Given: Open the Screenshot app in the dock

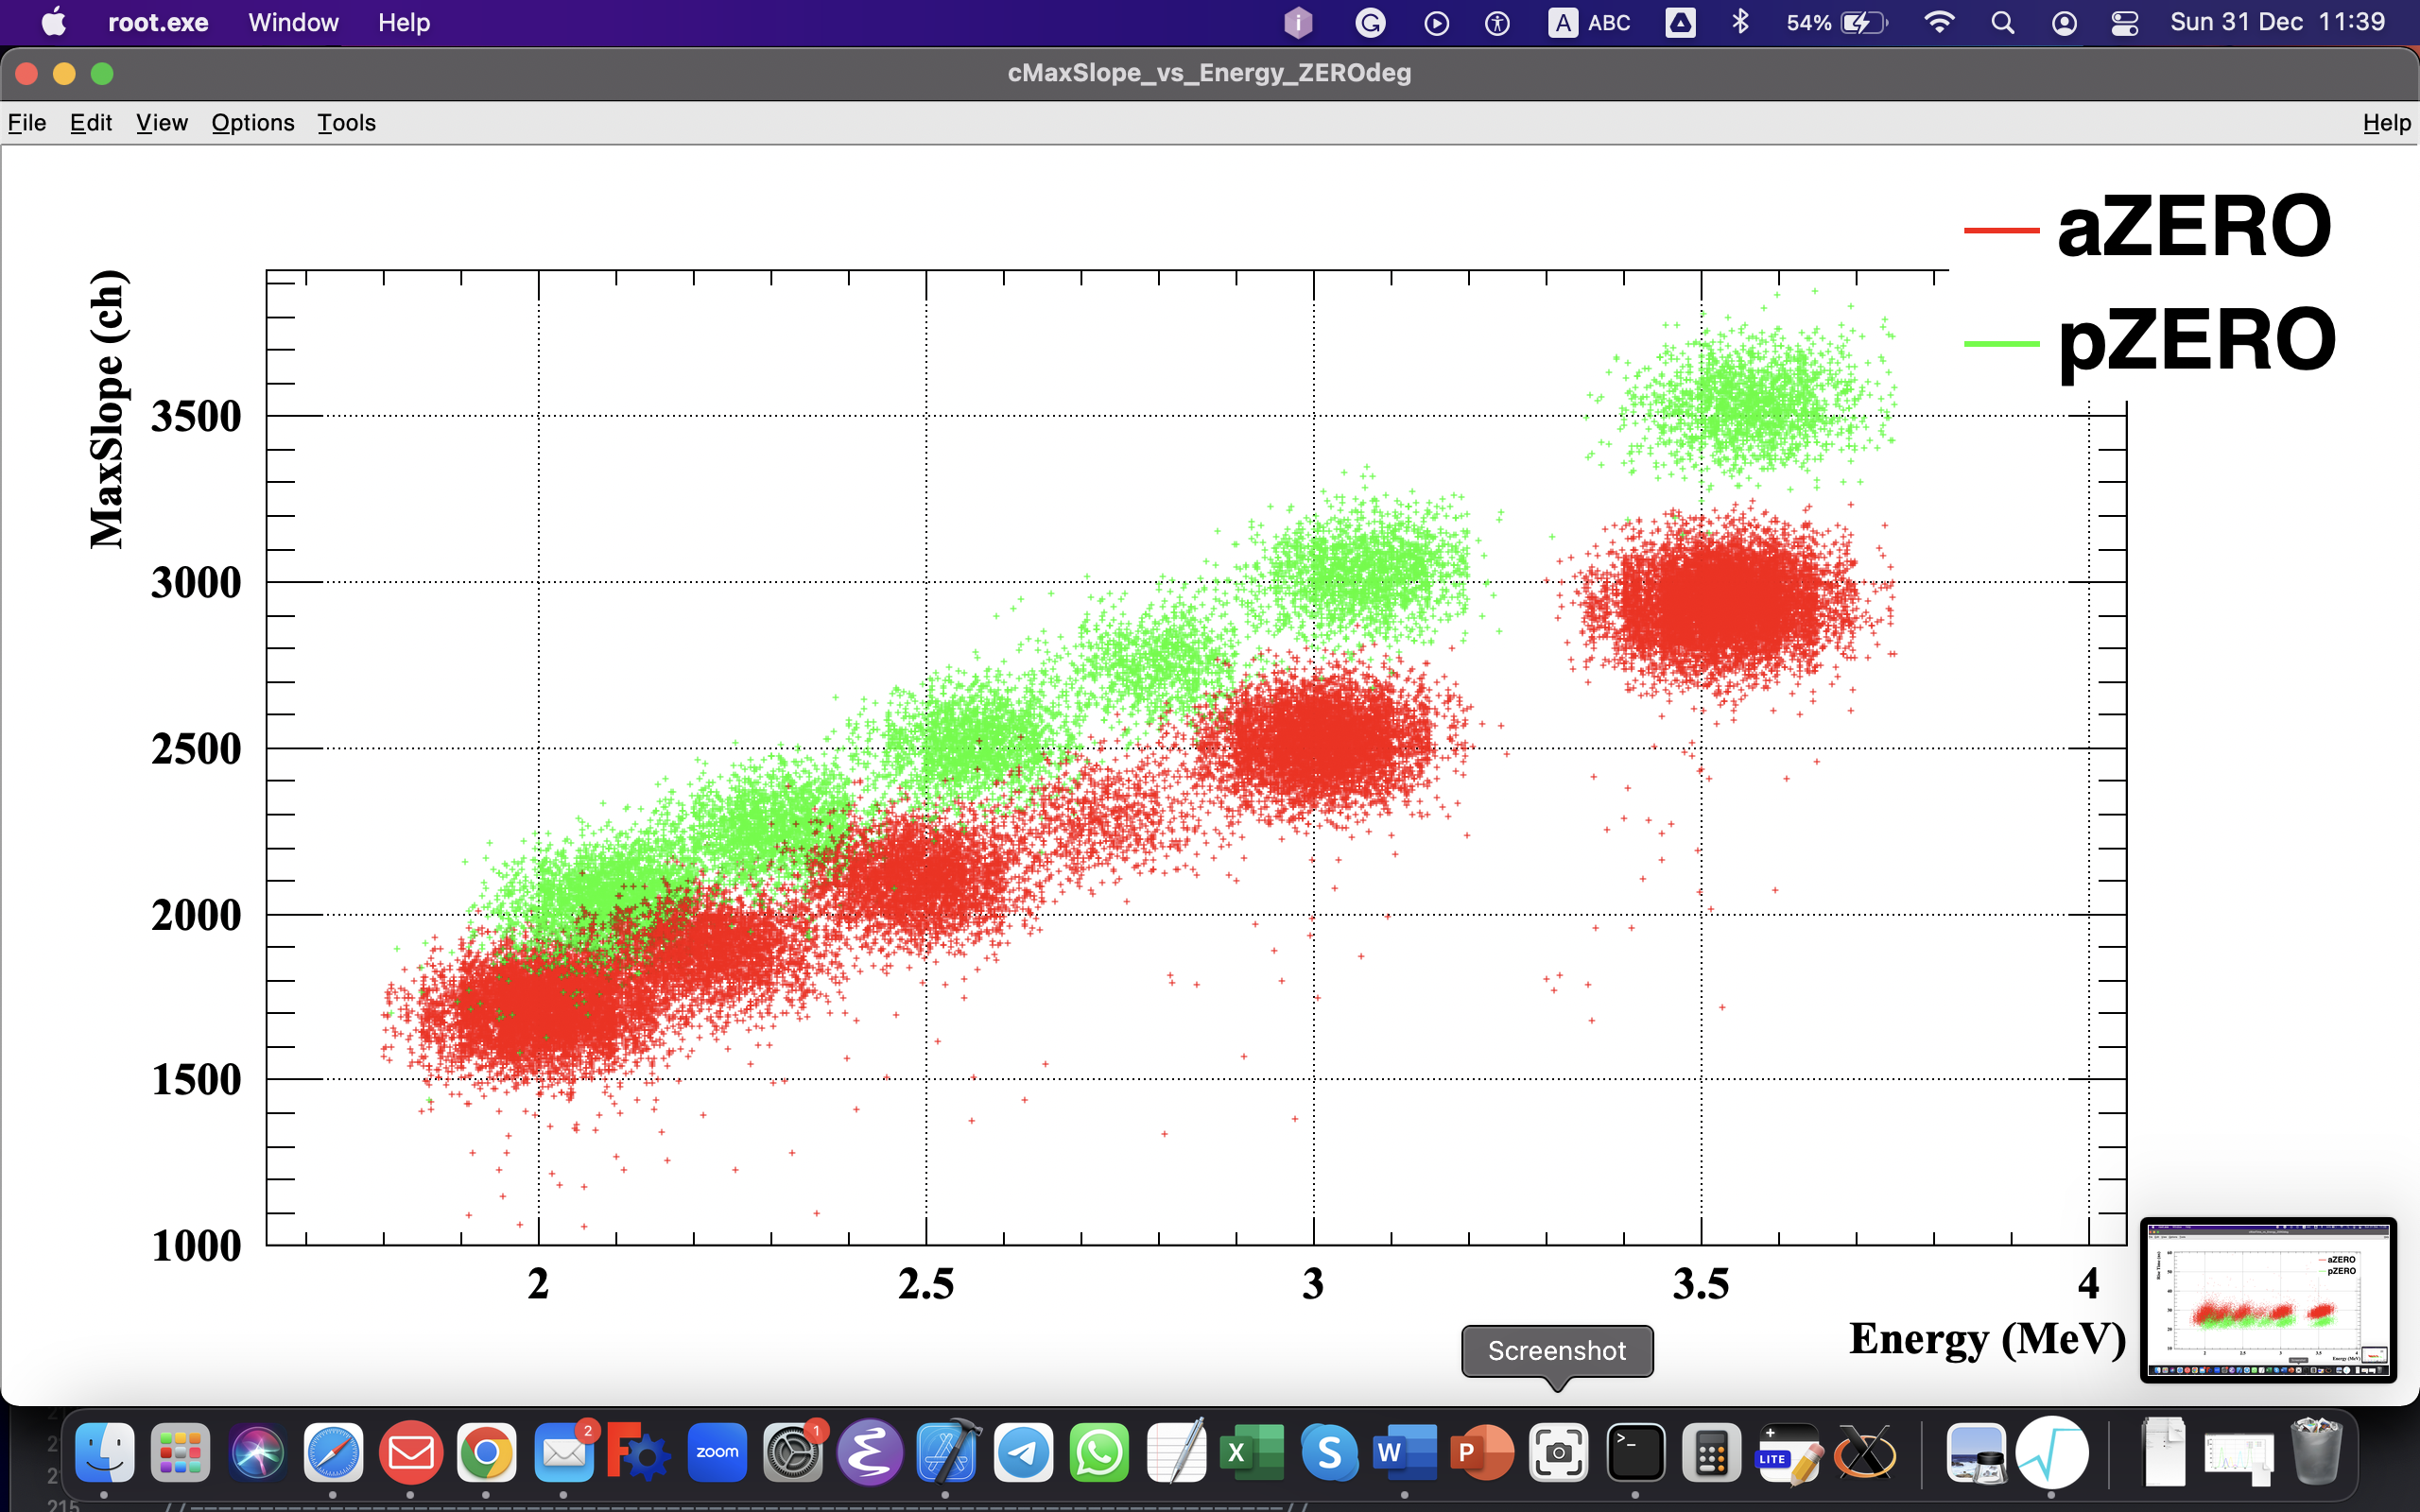Looking at the screenshot, I should coord(1558,1452).
